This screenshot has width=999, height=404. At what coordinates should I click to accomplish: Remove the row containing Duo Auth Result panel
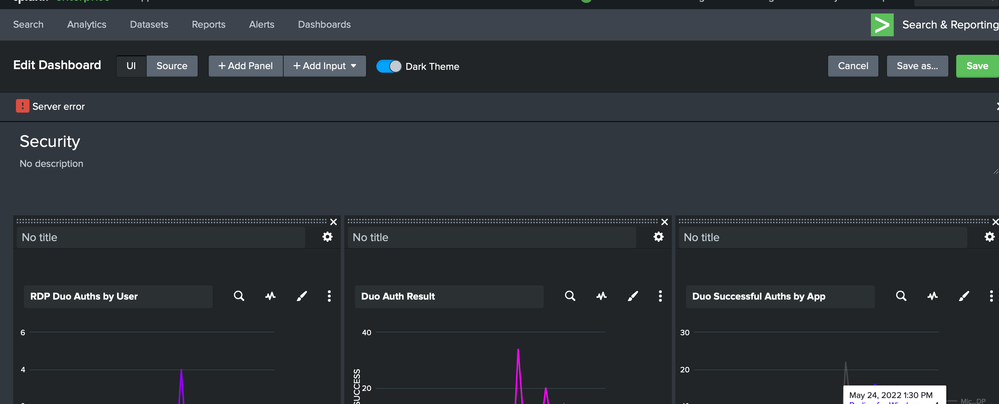665,222
